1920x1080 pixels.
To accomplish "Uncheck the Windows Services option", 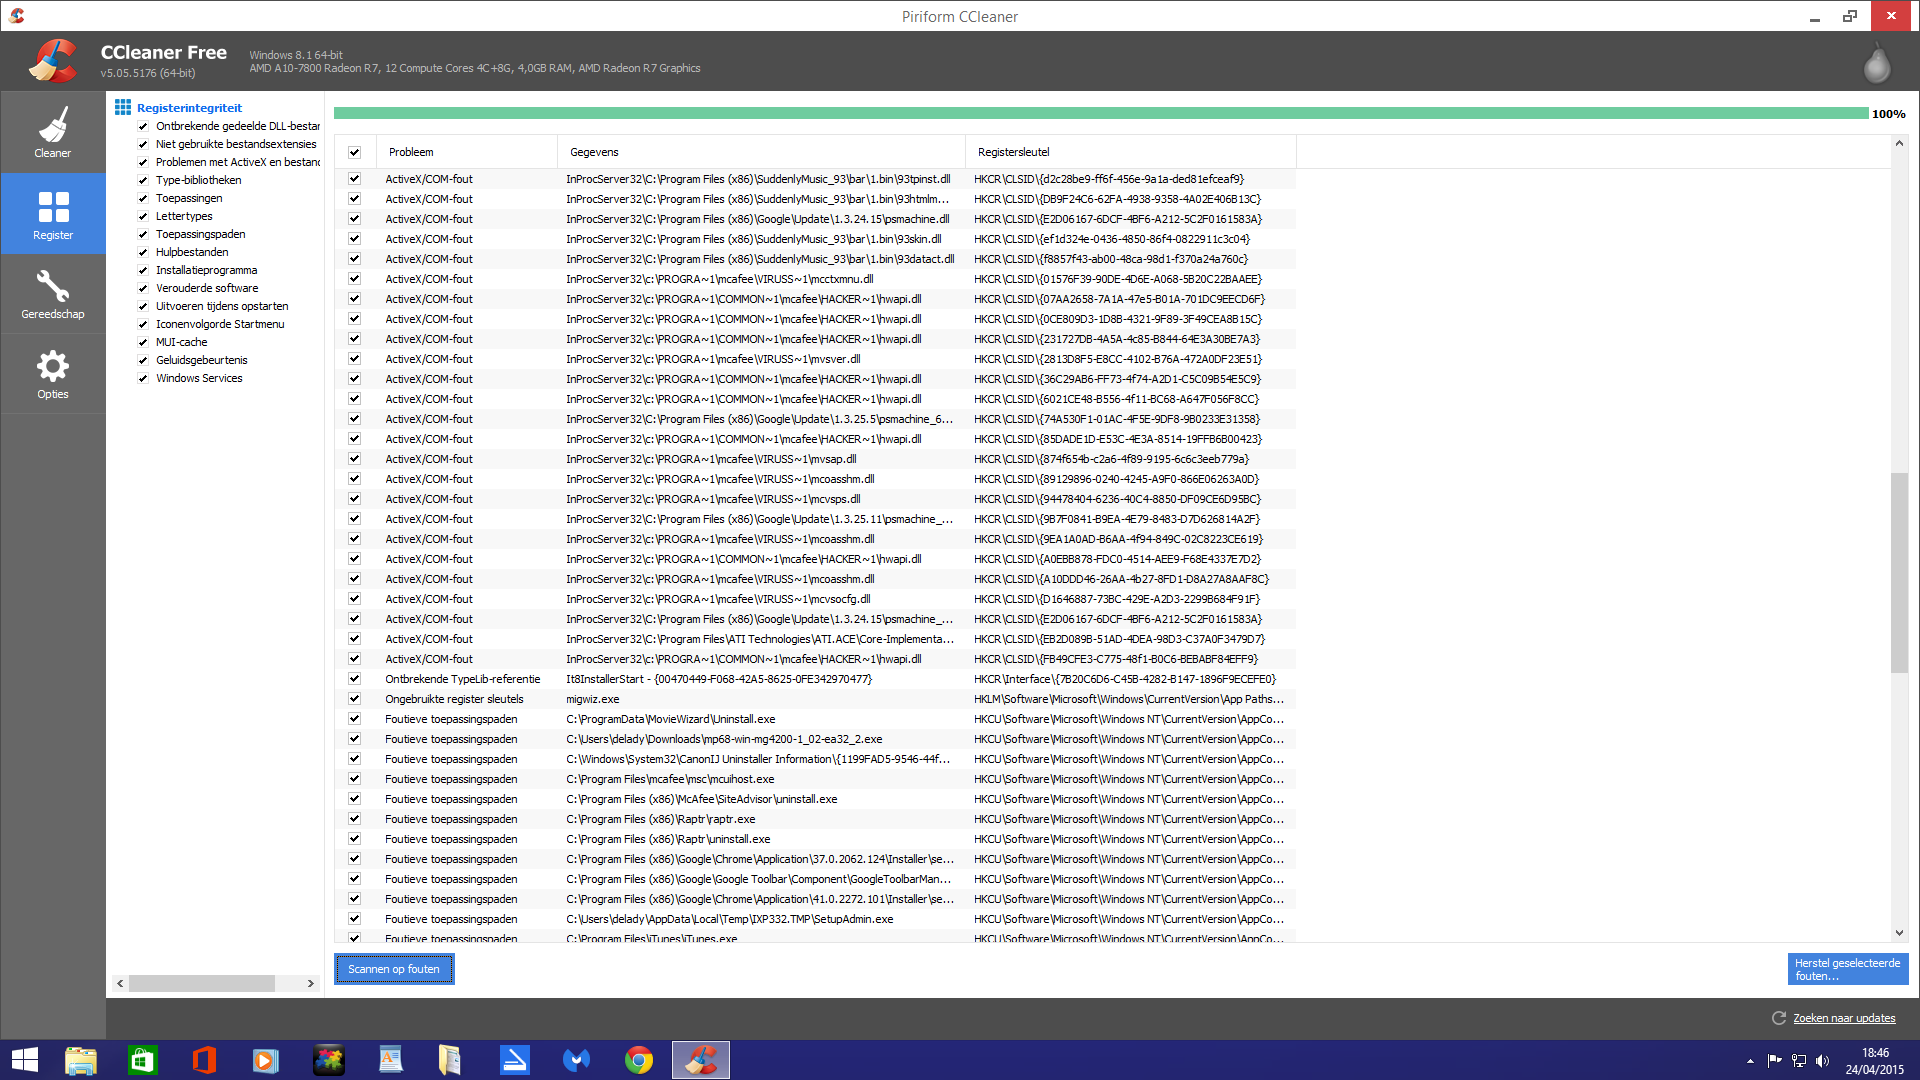I will pos(143,378).
